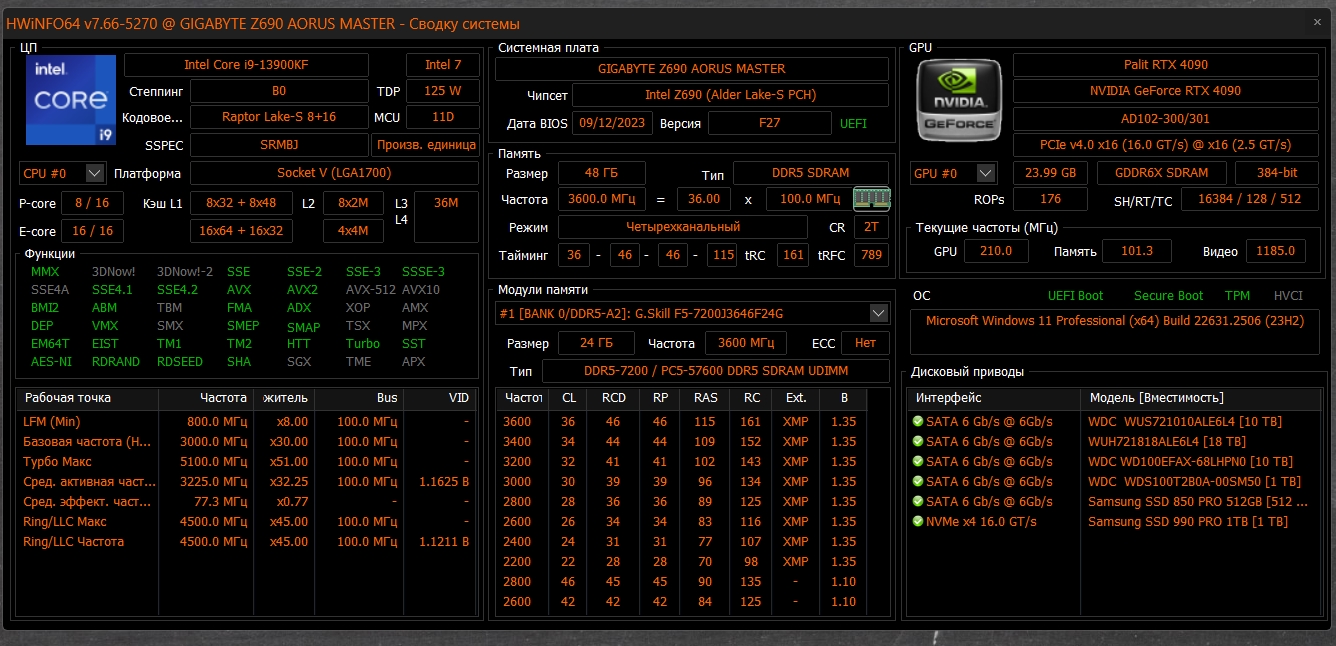Click the Рабочая точка column header

[88, 398]
